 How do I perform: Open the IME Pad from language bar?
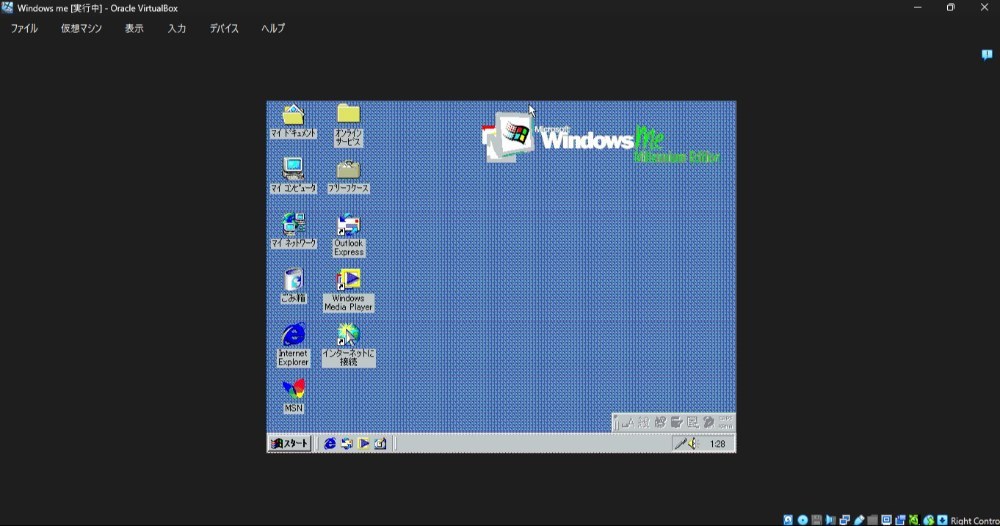pos(660,423)
